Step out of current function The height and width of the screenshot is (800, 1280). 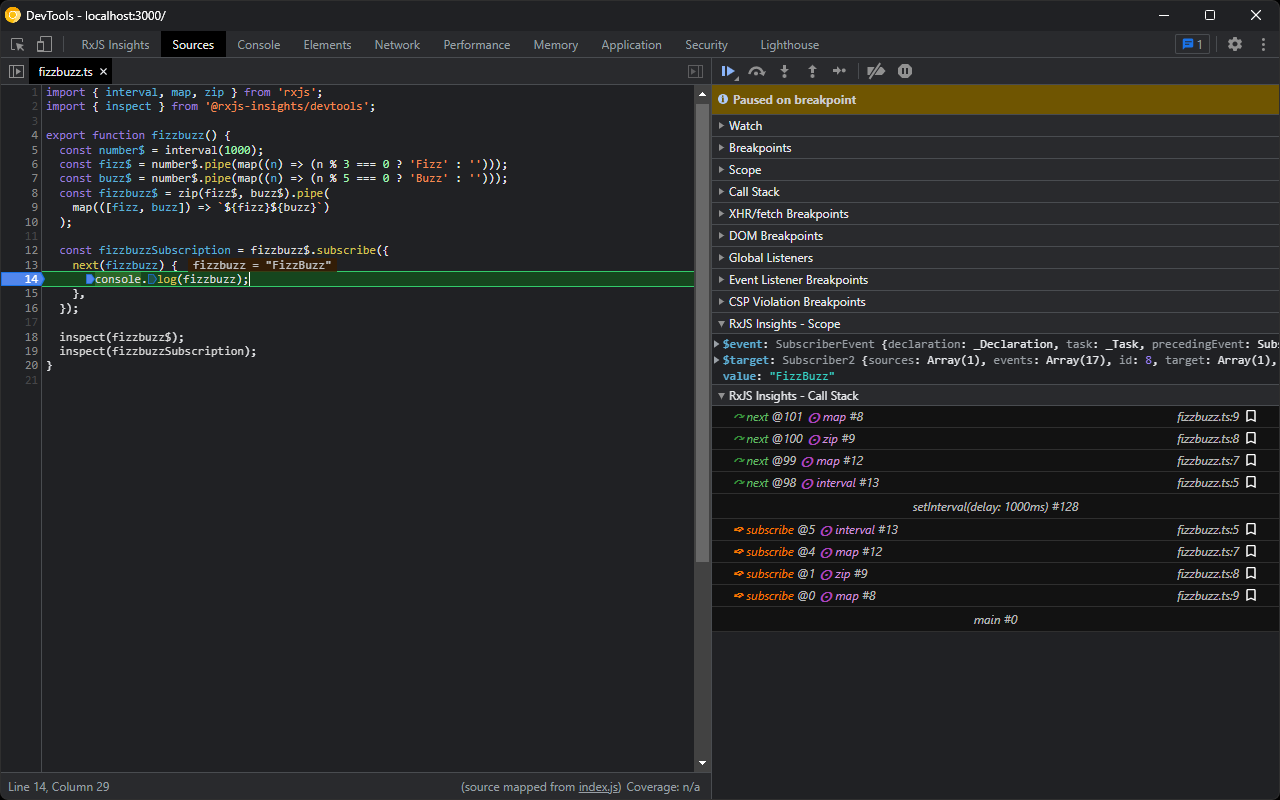pos(812,71)
